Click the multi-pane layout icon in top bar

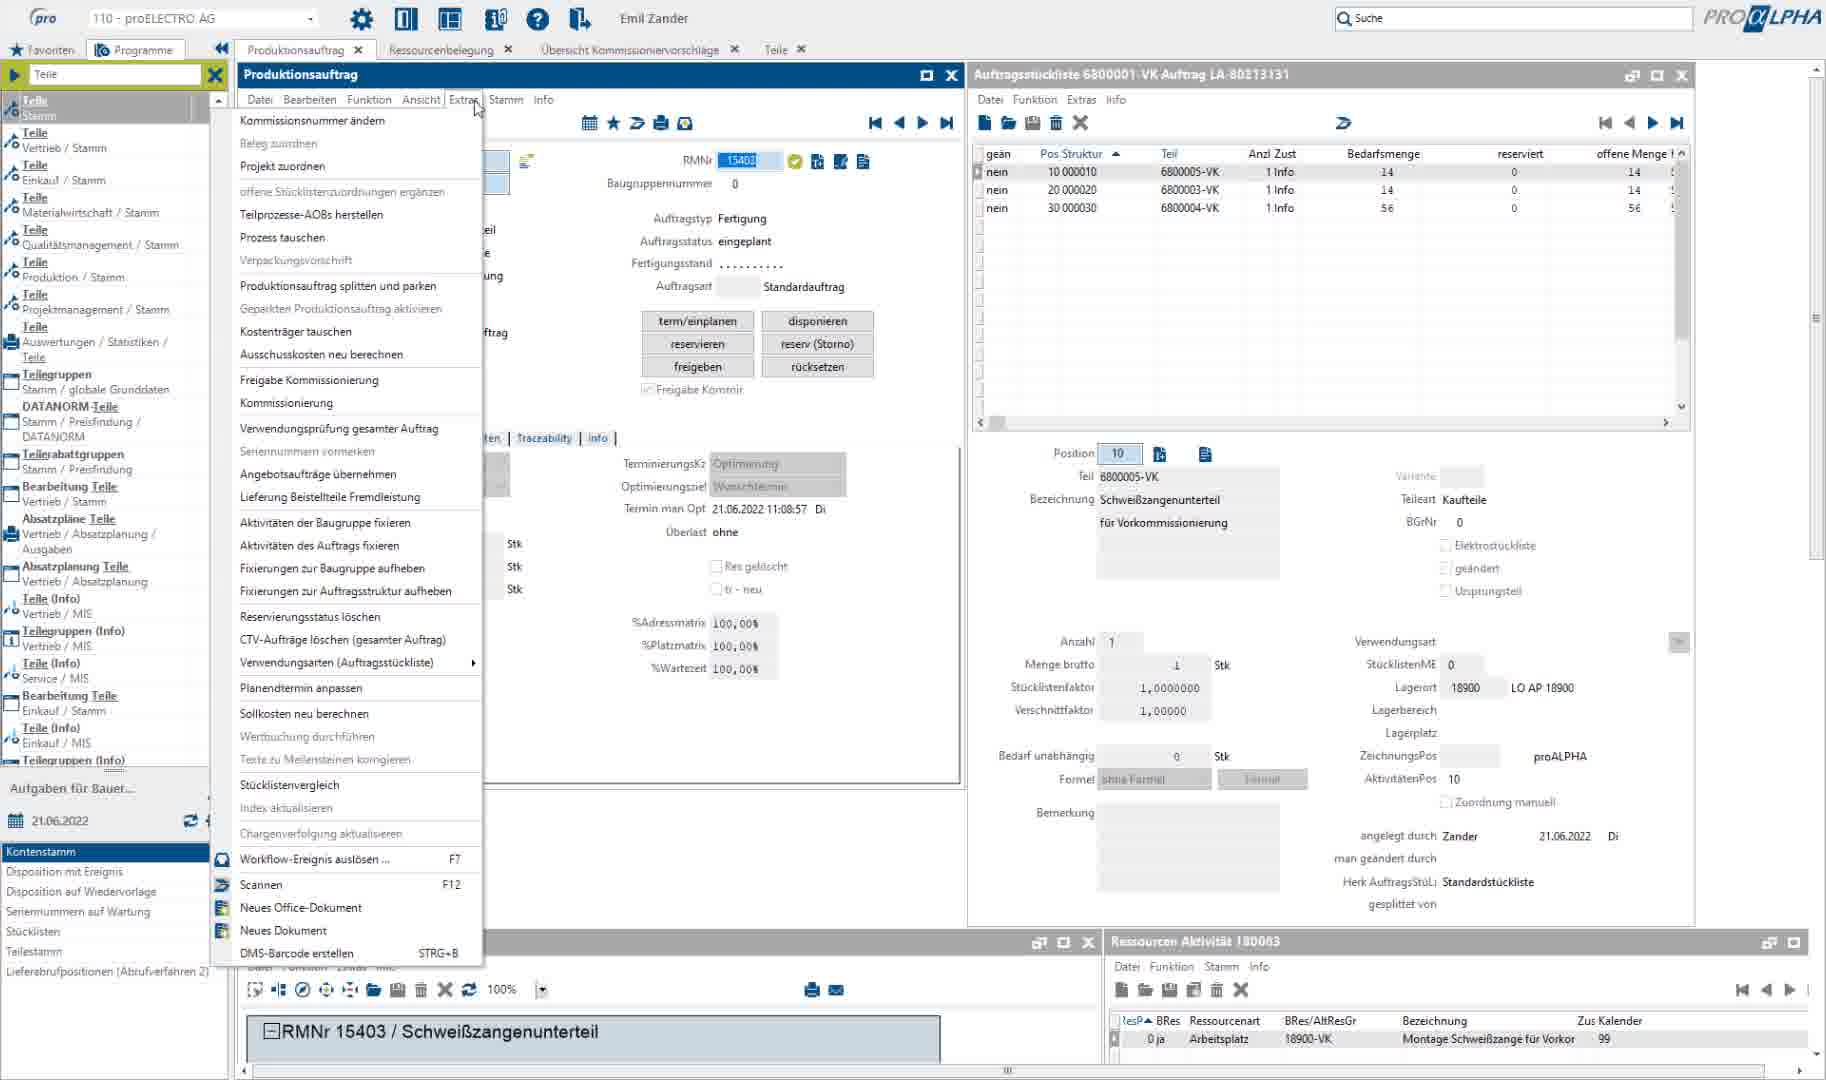[x=450, y=19]
